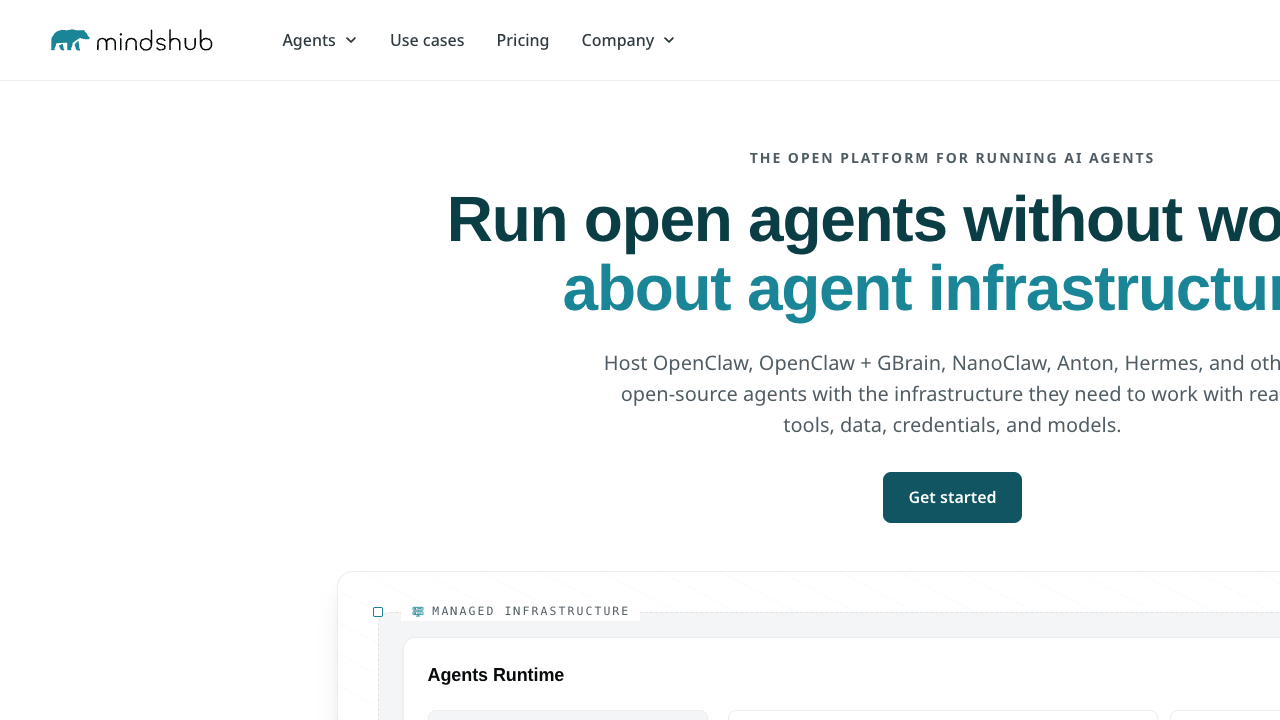Open the Pricing page
Viewport: 1280px width, 720px height.
523,40
